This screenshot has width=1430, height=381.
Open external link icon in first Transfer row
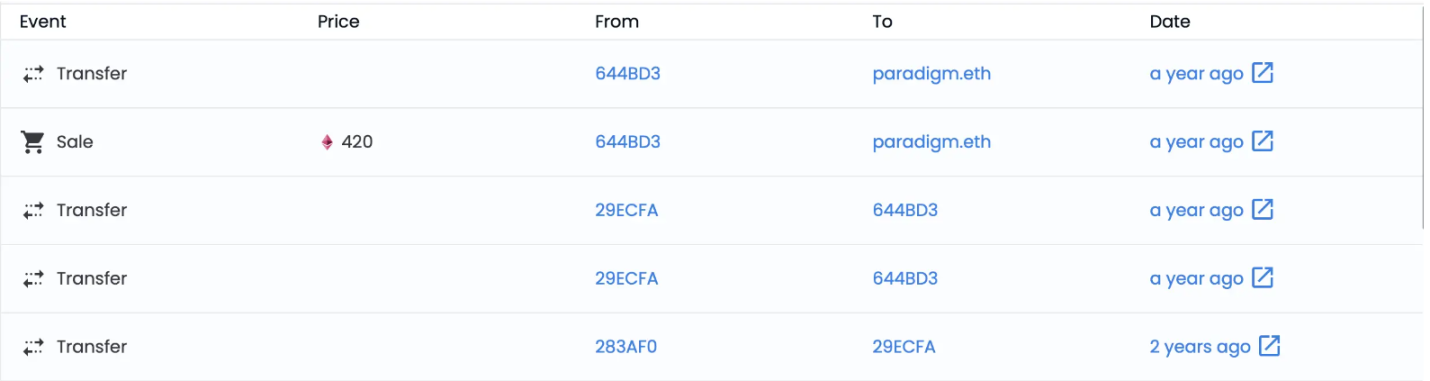[x=1263, y=73]
